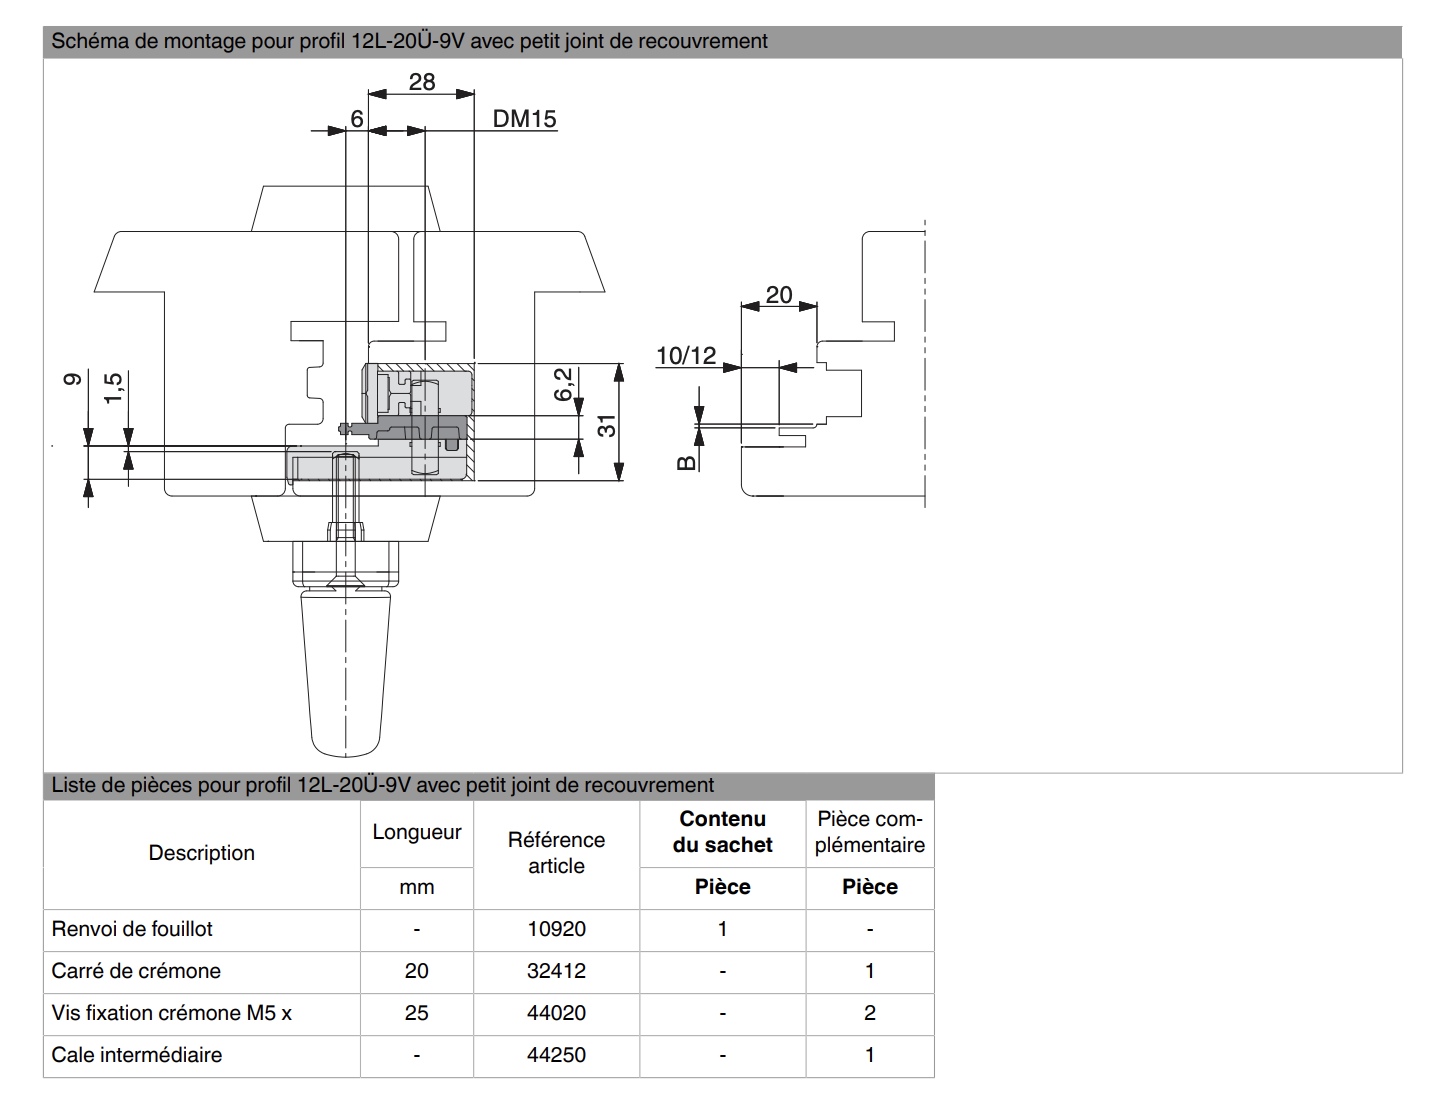Select the rotated 6,2 dimension value
The width and height of the screenshot is (1441, 1103).
pyautogui.click(x=564, y=384)
